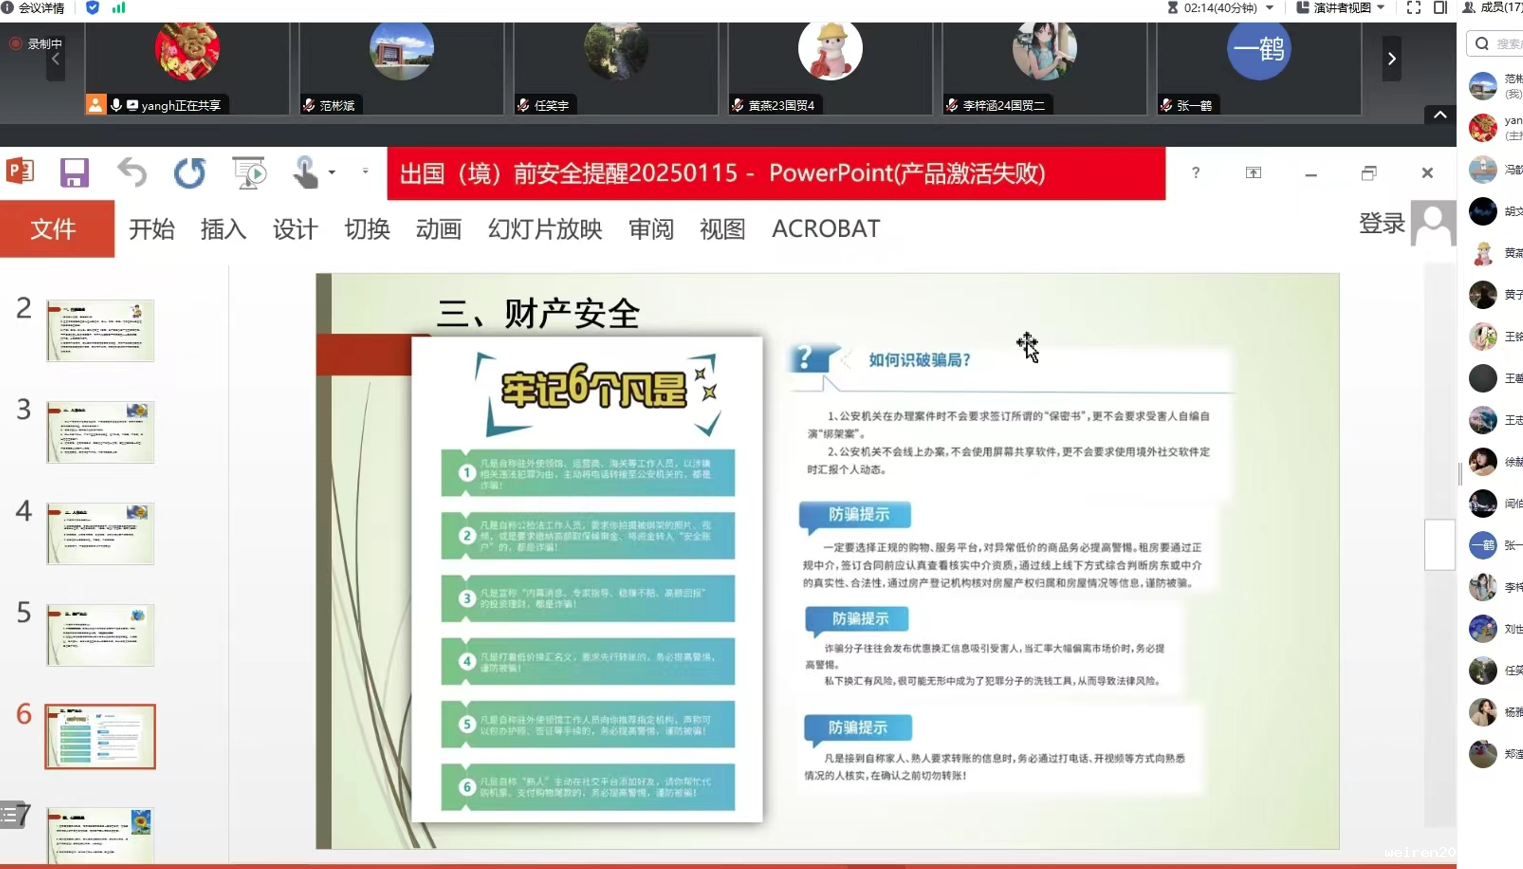The width and height of the screenshot is (1523, 869).
Task: Open PowerPoint help question mark
Action: click(1196, 173)
